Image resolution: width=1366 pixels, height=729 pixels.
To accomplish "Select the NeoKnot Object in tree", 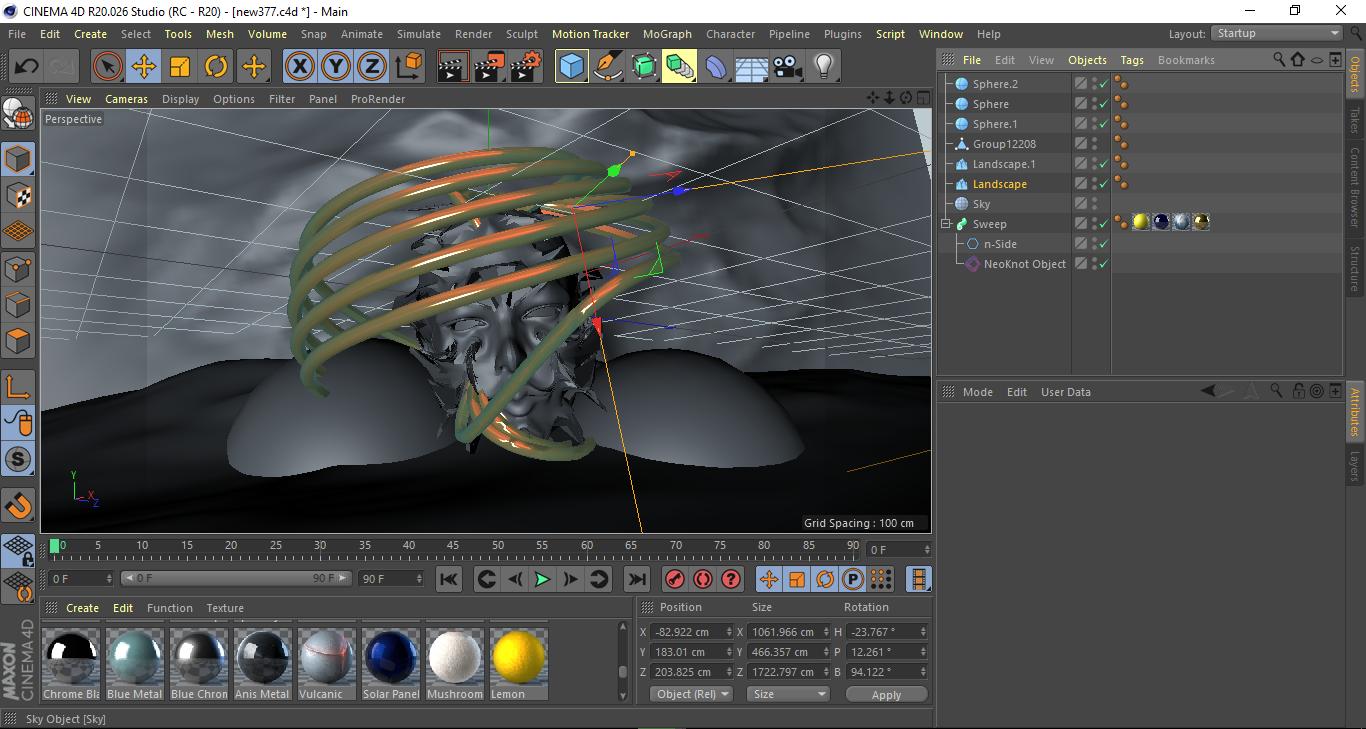I will (x=1024, y=264).
